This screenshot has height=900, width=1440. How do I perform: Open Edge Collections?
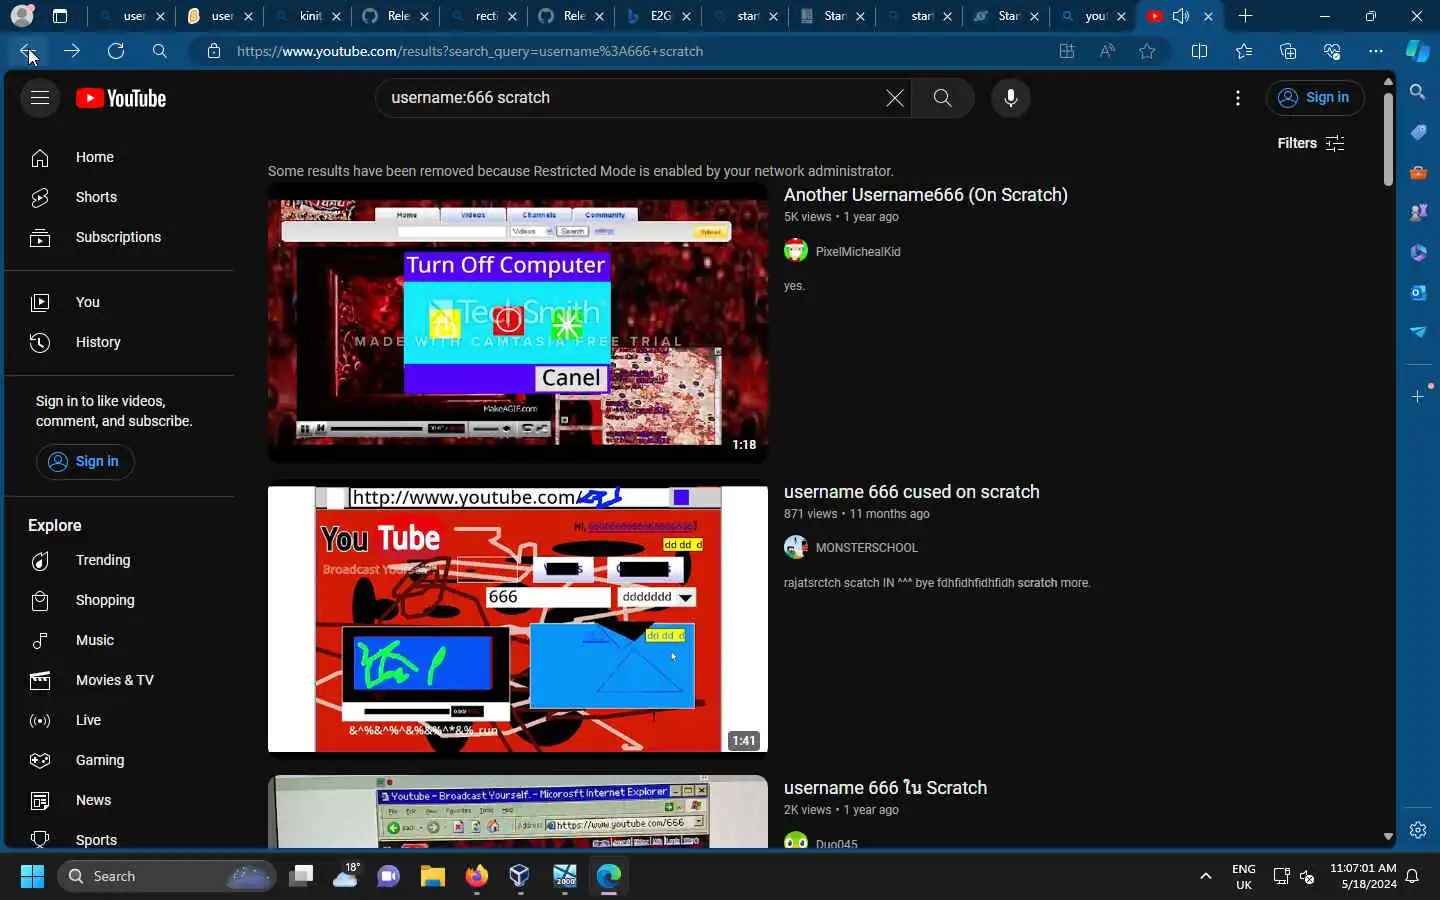pyautogui.click(x=1288, y=51)
